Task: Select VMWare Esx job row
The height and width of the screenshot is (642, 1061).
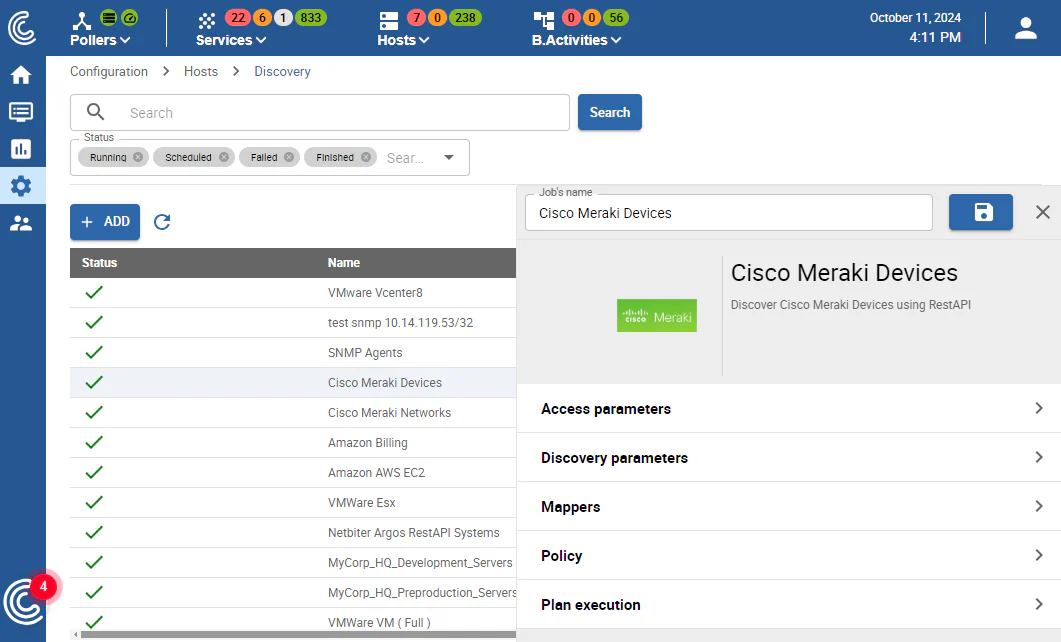Action: click(293, 503)
